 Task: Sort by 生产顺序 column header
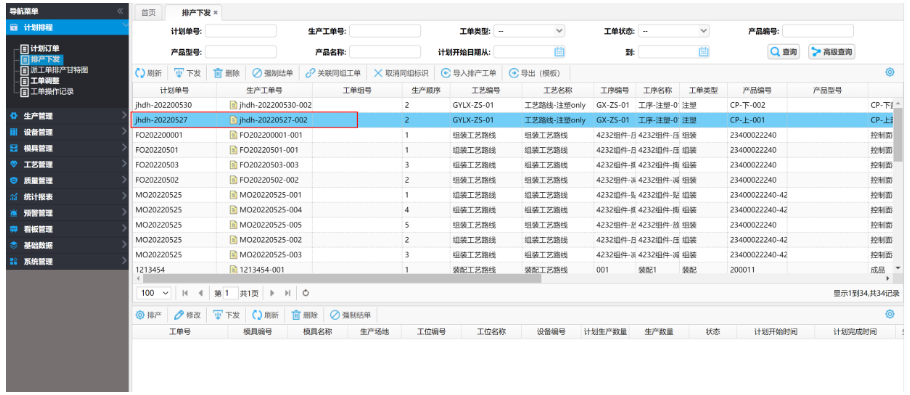[x=427, y=90]
